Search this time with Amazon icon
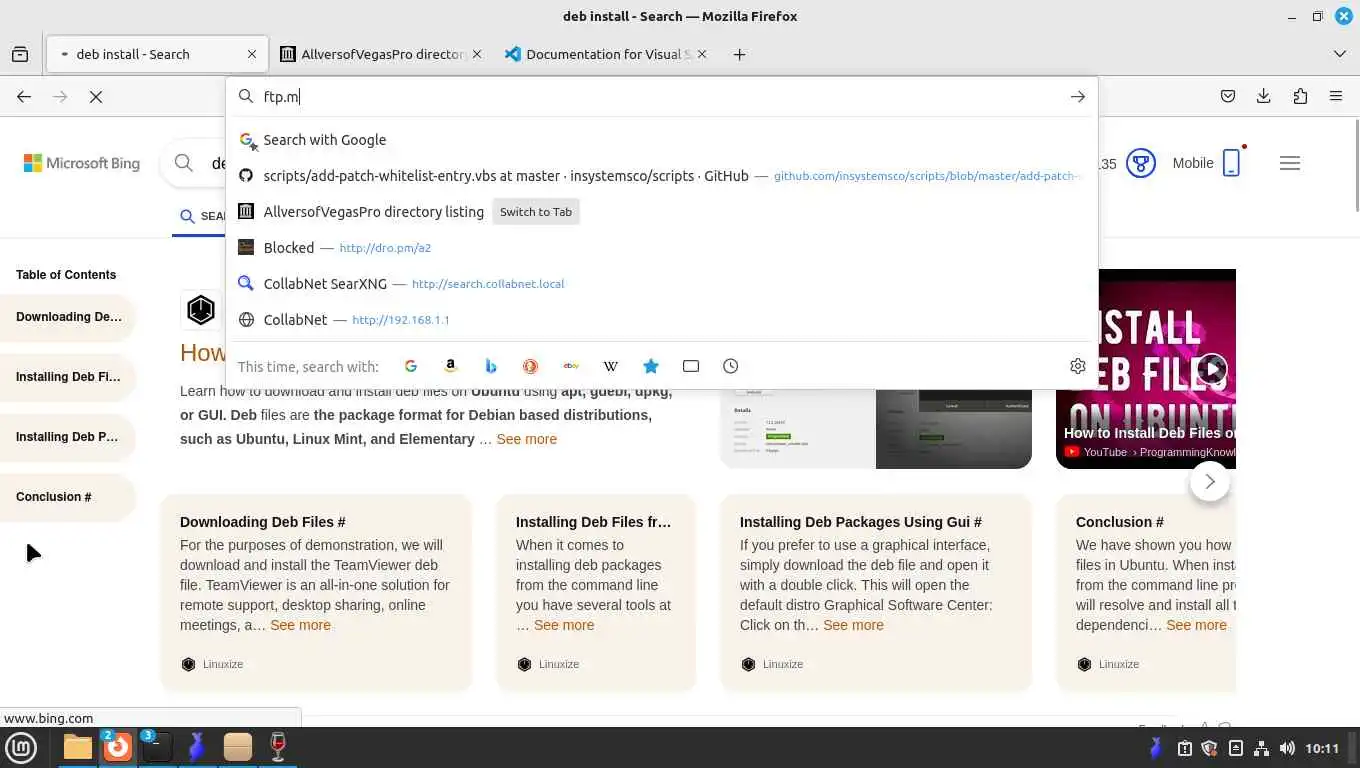1360x768 pixels. (x=451, y=366)
